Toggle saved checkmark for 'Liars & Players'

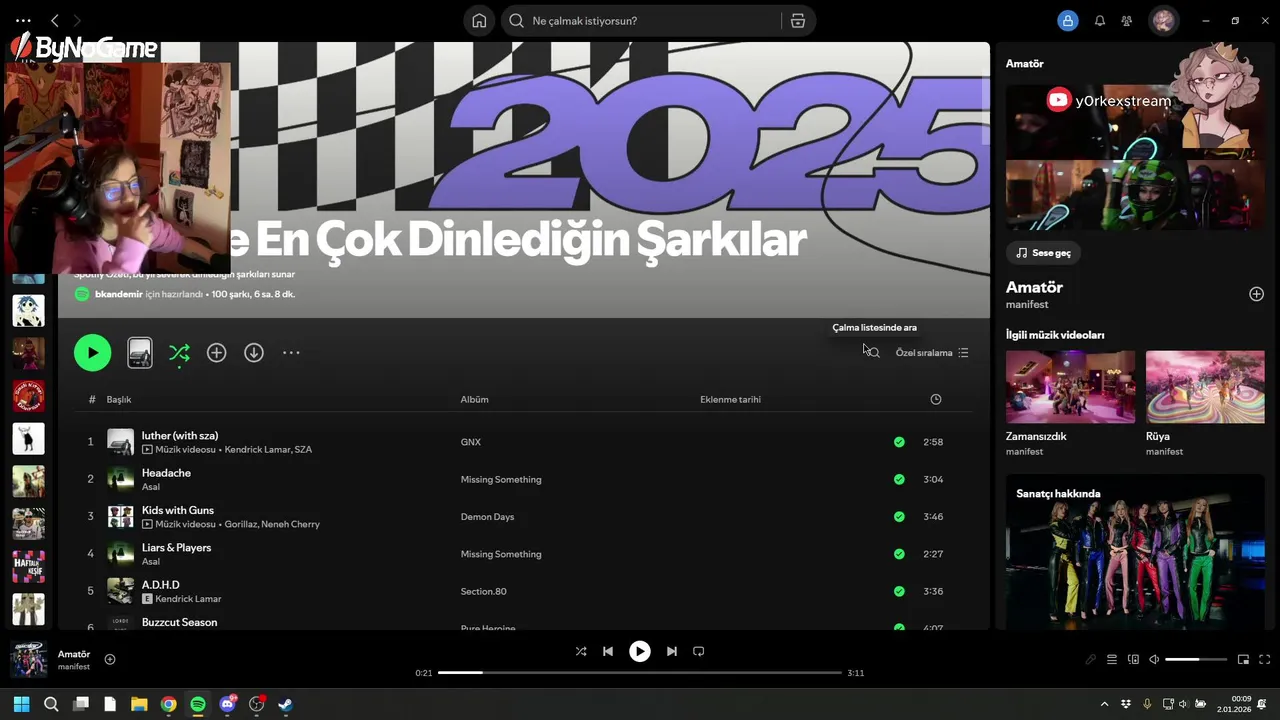(899, 554)
